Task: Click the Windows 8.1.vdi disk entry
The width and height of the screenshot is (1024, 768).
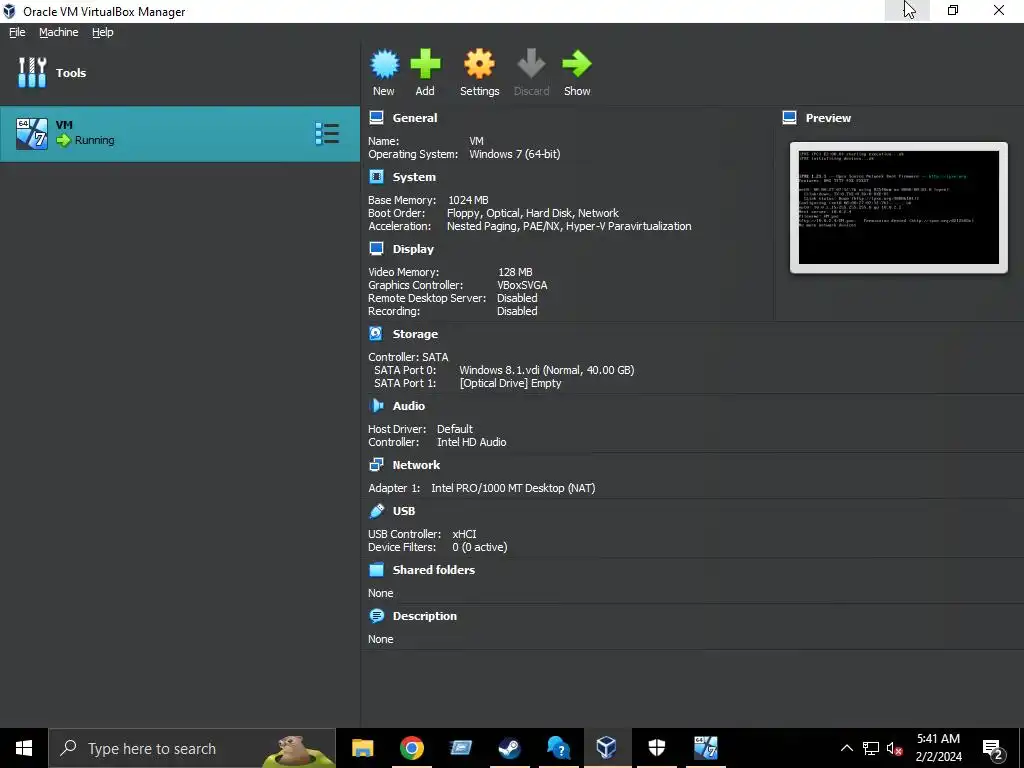Action: pyautogui.click(x=547, y=370)
